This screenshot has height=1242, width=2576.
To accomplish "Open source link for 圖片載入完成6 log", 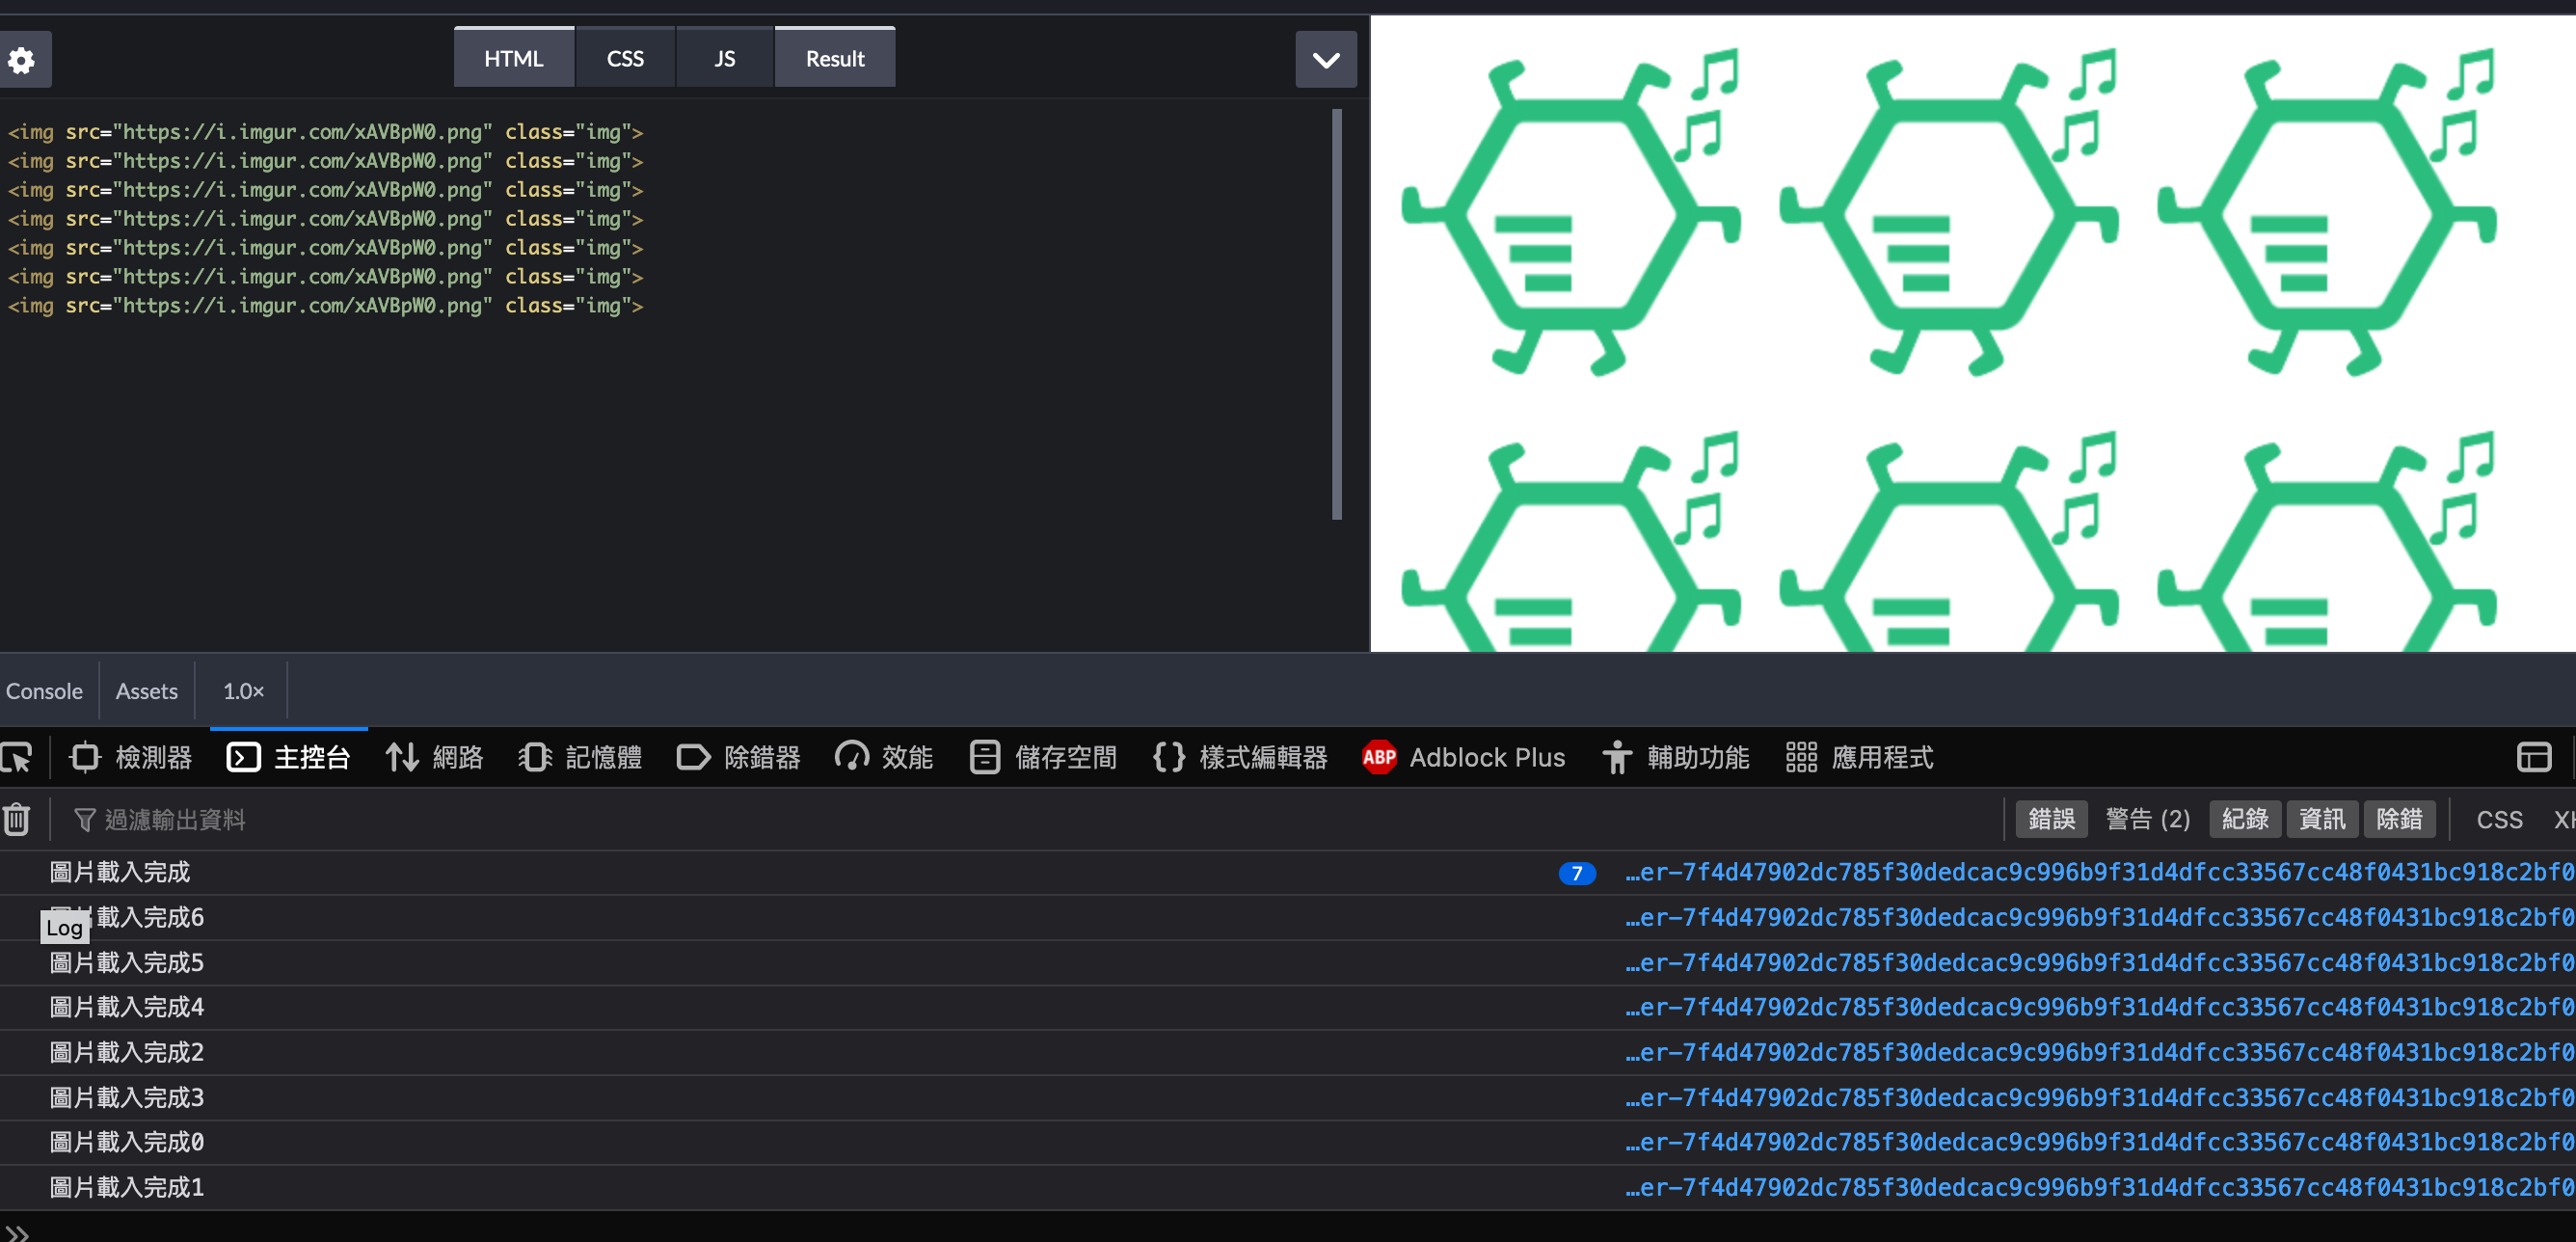I will click(2098, 917).
